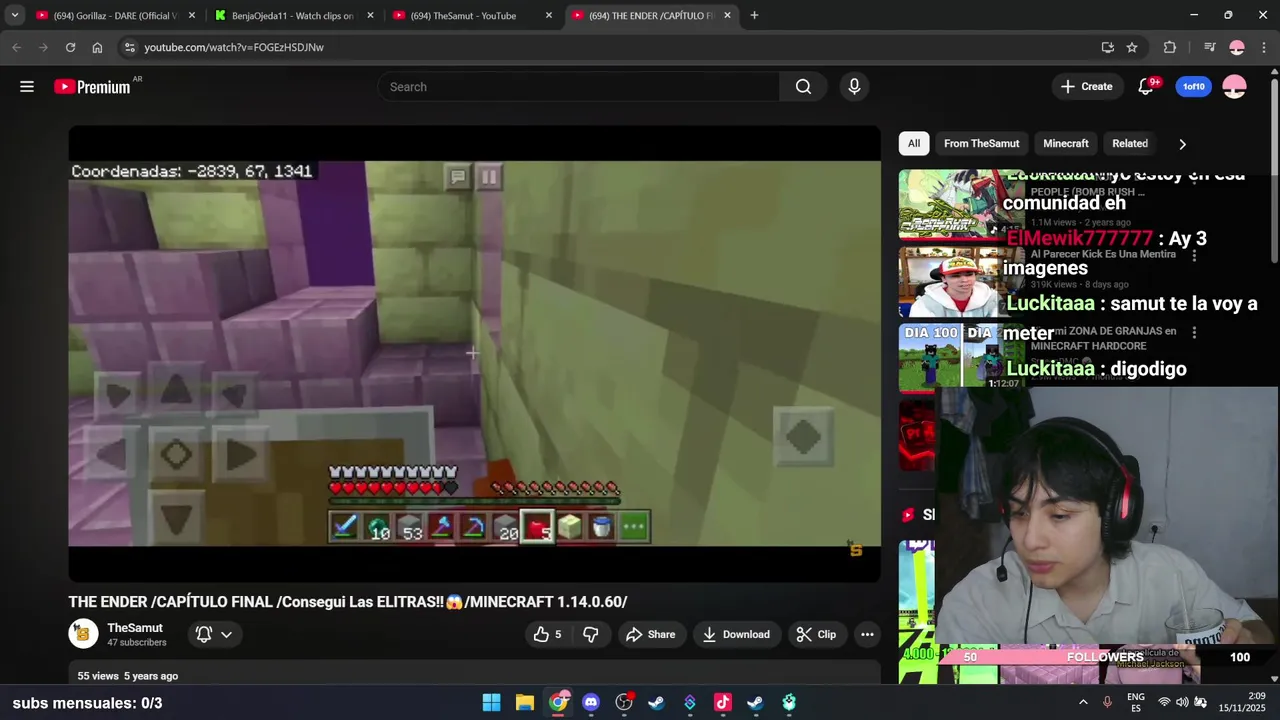Image resolution: width=1280 pixels, height=720 pixels.
Task: Select the Minecraft filter chip
Action: coord(1066,143)
